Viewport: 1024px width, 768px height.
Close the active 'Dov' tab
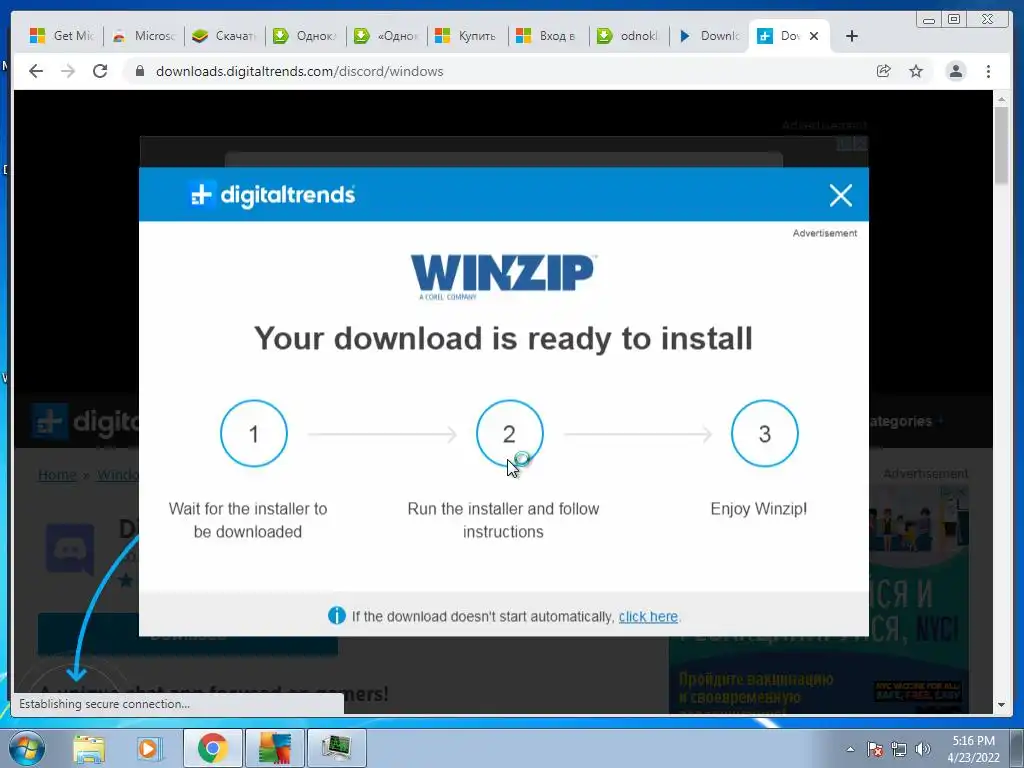click(x=814, y=36)
